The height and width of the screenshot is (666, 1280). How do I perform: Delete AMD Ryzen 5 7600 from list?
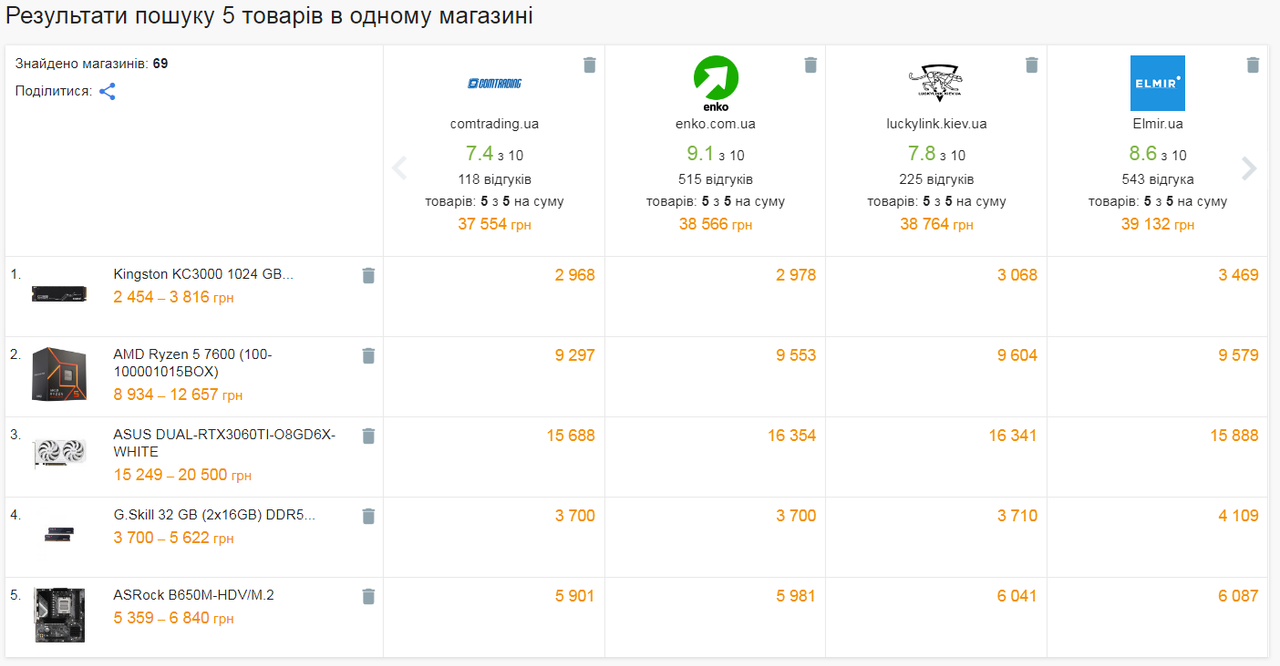[368, 355]
